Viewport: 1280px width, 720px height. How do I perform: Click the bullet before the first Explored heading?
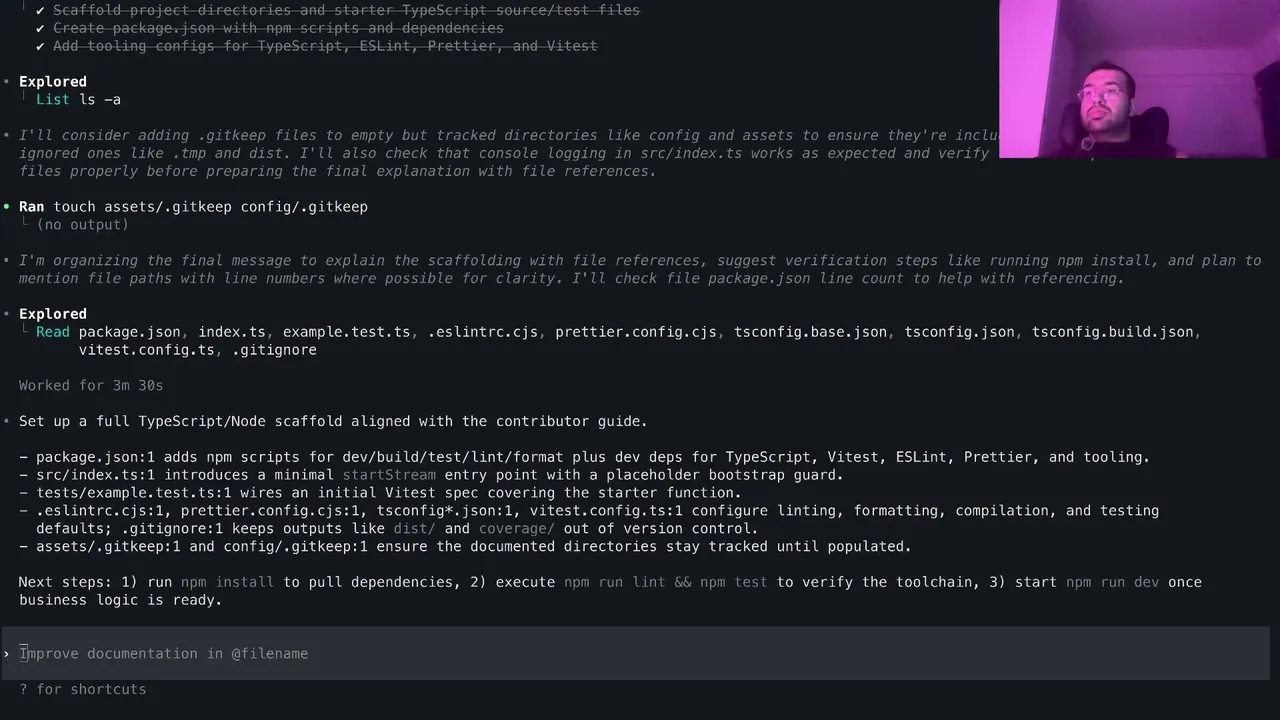pyautogui.click(x=7, y=82)
